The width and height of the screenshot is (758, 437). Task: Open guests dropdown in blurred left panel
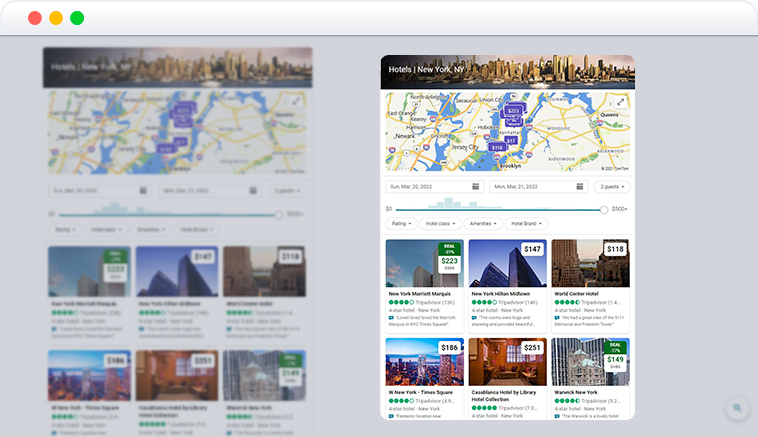[287, 190]
